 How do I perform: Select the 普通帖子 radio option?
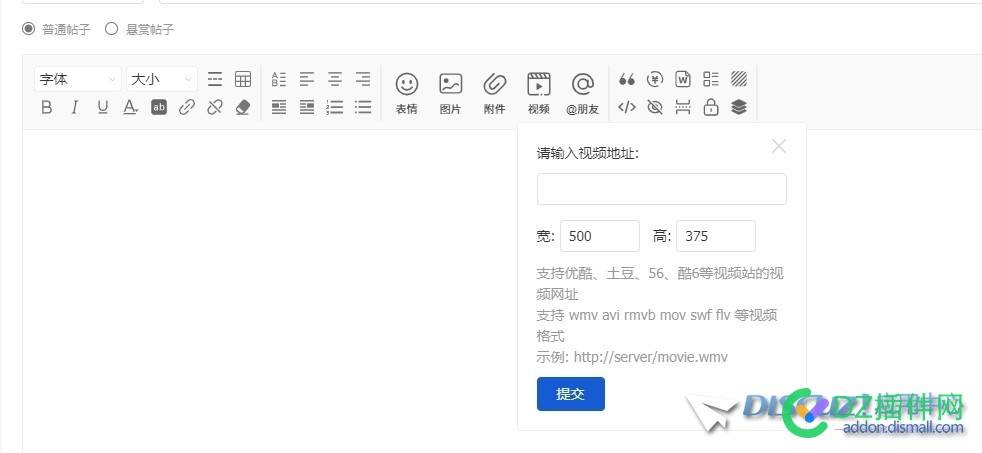(x=29, y=29)
